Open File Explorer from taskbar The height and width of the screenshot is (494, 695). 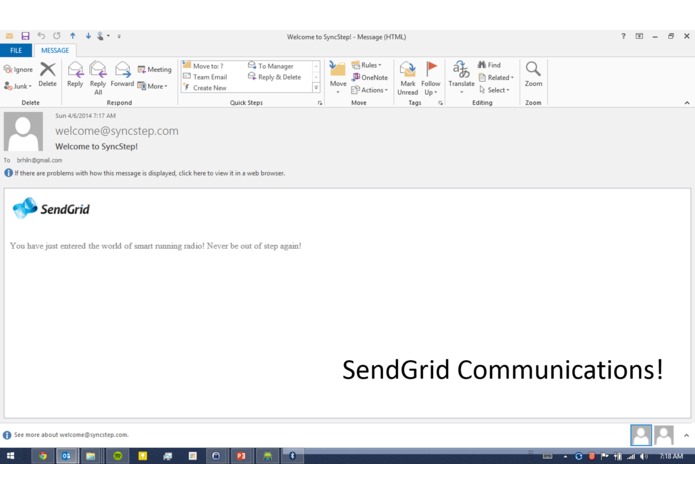click(x=90, y=456)
